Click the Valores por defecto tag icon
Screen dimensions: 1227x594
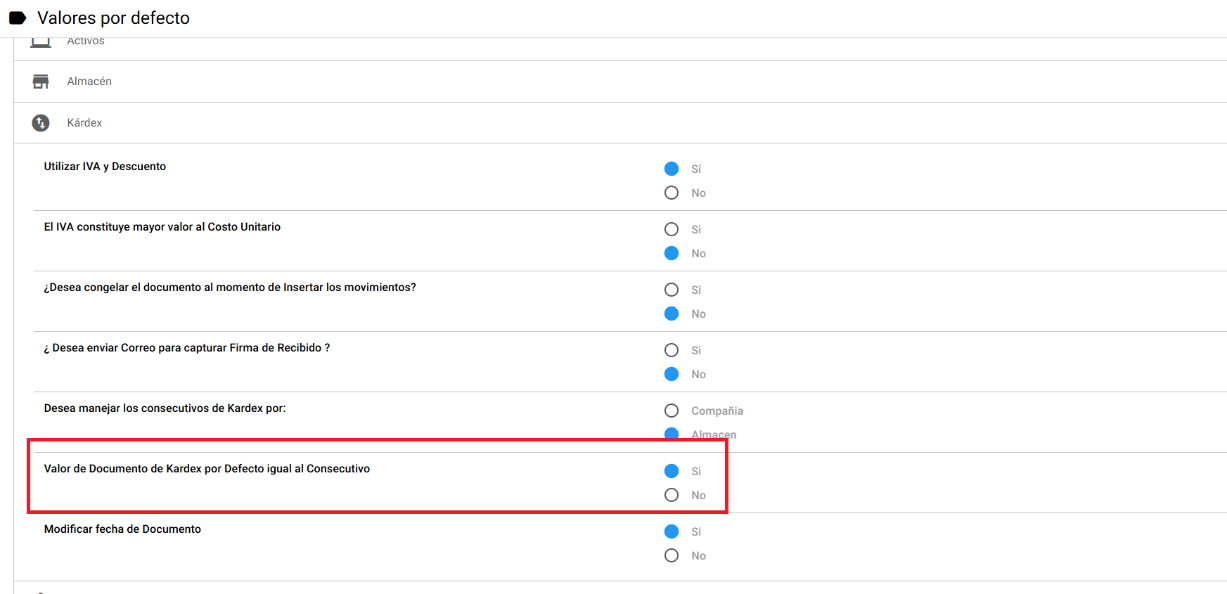point(18,18)
